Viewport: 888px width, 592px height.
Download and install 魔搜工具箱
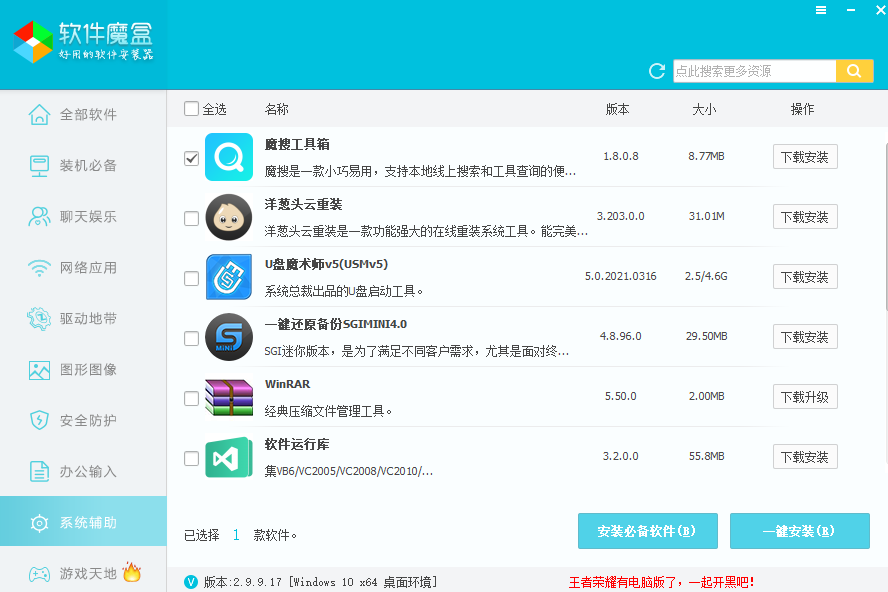(805, 157)
